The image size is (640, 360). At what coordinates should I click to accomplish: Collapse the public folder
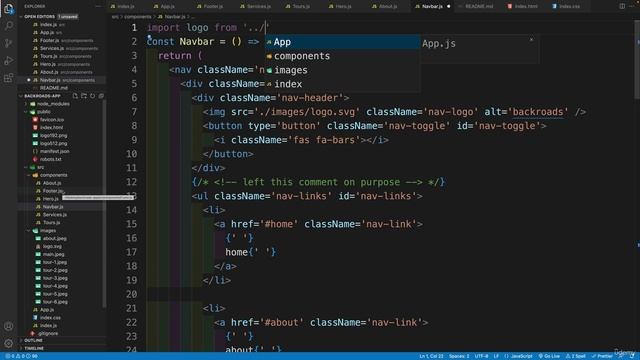tap(43, 112)
